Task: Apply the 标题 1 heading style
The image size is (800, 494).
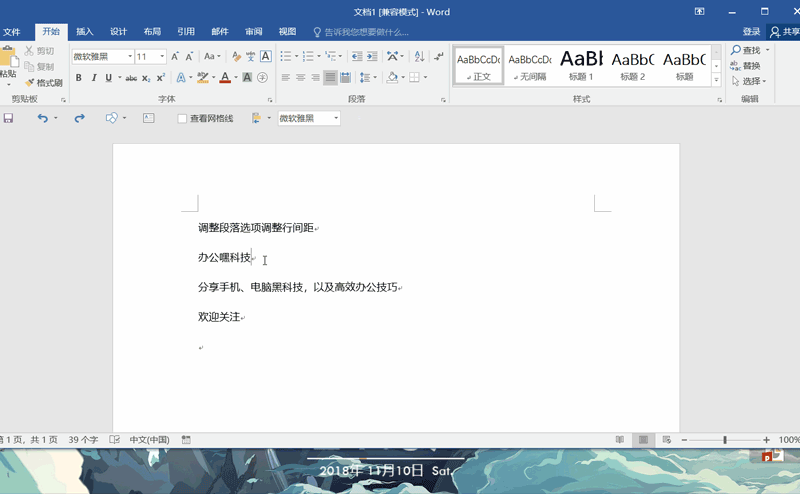Action: pos(581,65)
